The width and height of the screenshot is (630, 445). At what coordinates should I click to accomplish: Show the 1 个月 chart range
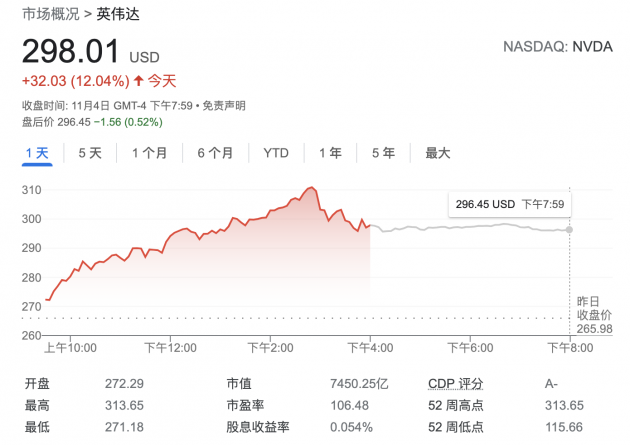(x=148, y=153)
